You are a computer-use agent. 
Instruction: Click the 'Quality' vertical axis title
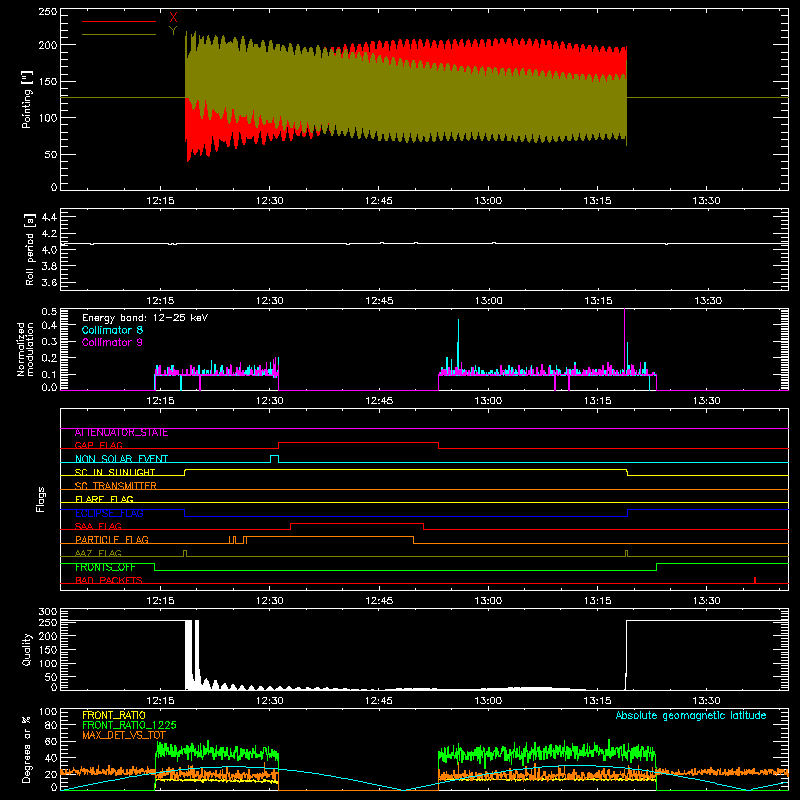(27, 649)
